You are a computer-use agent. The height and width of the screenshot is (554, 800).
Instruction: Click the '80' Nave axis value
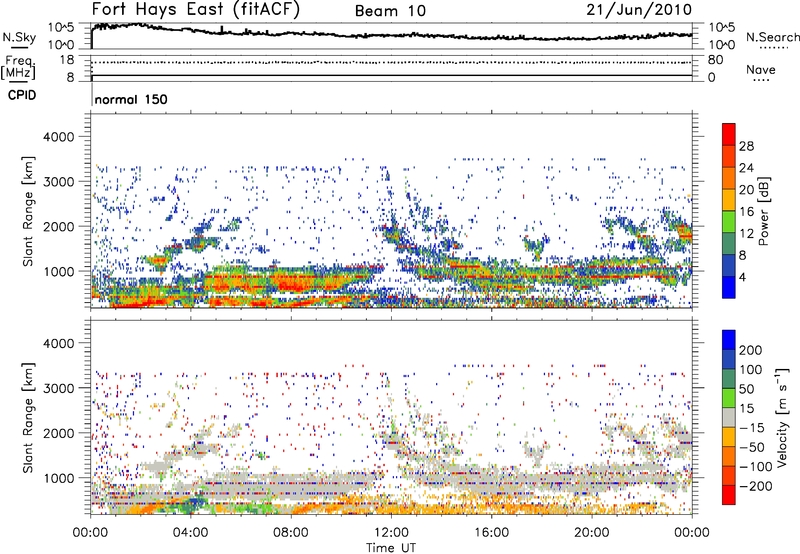pos(715,60)
